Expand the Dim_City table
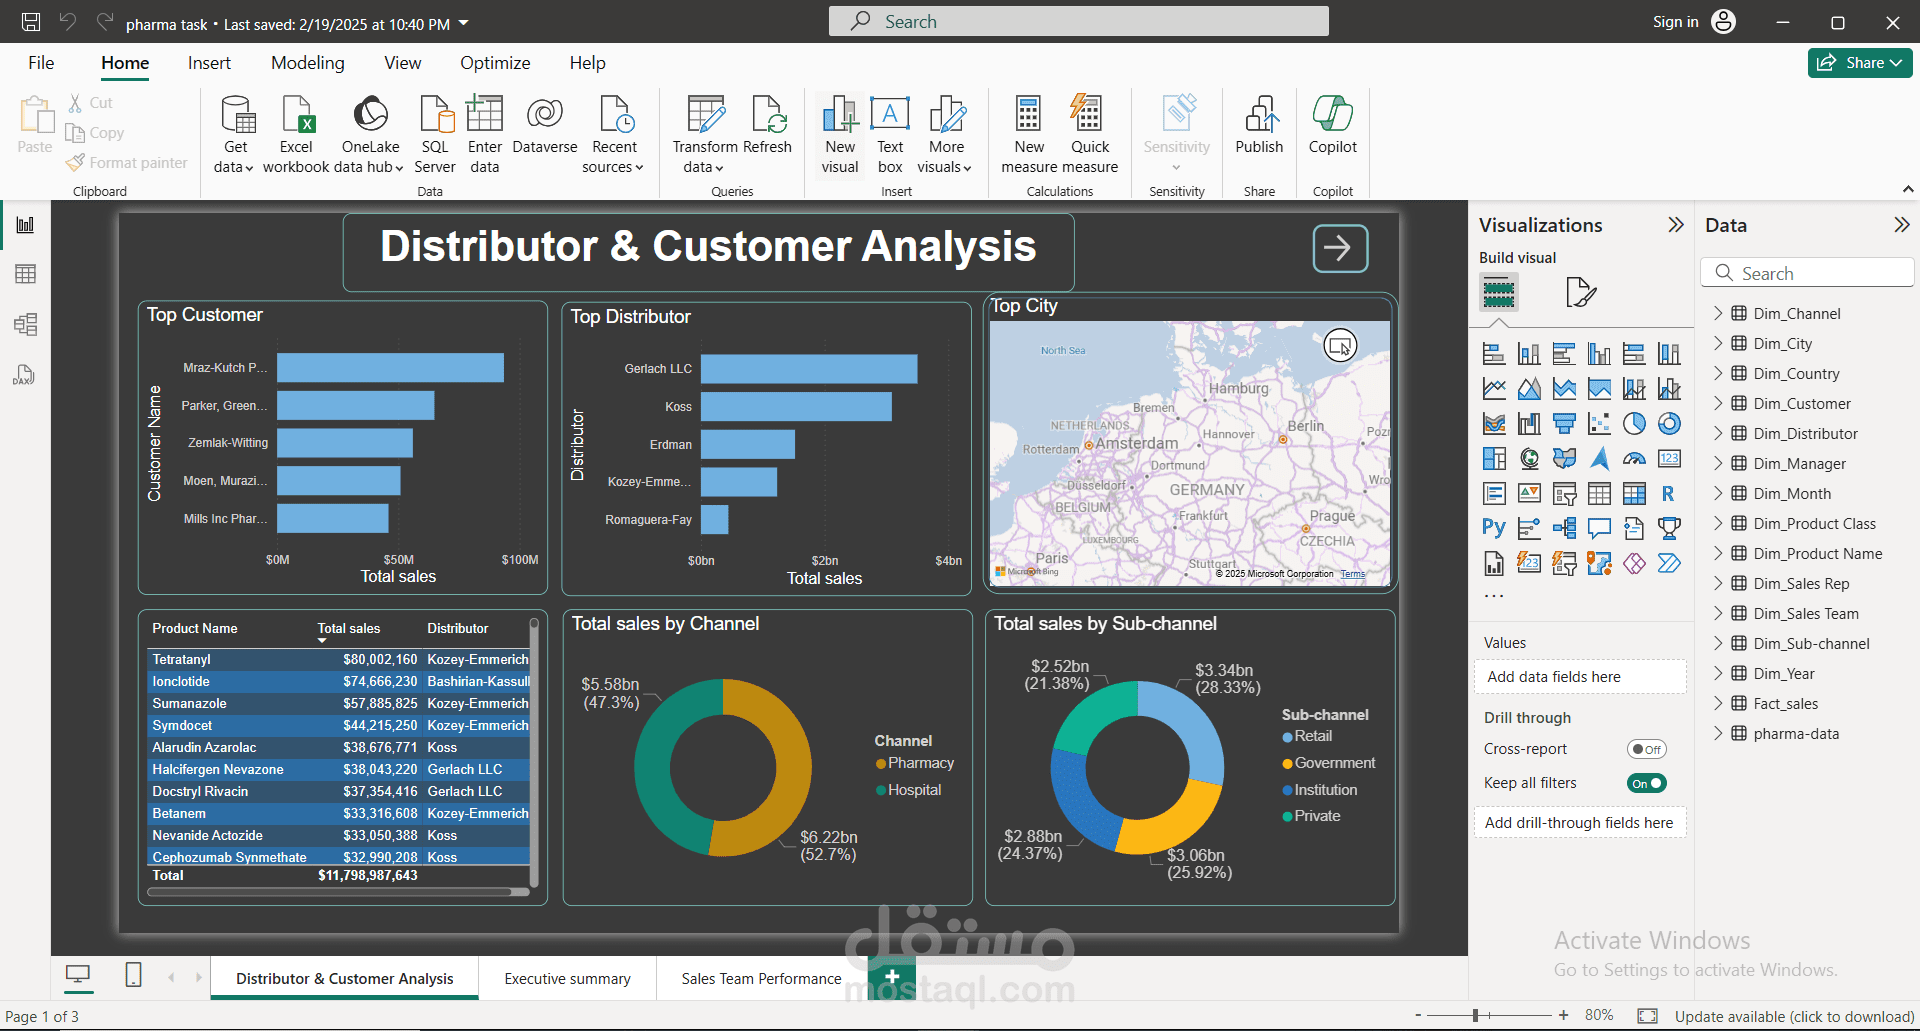1920x1031 pixels. click(1718, 343)
